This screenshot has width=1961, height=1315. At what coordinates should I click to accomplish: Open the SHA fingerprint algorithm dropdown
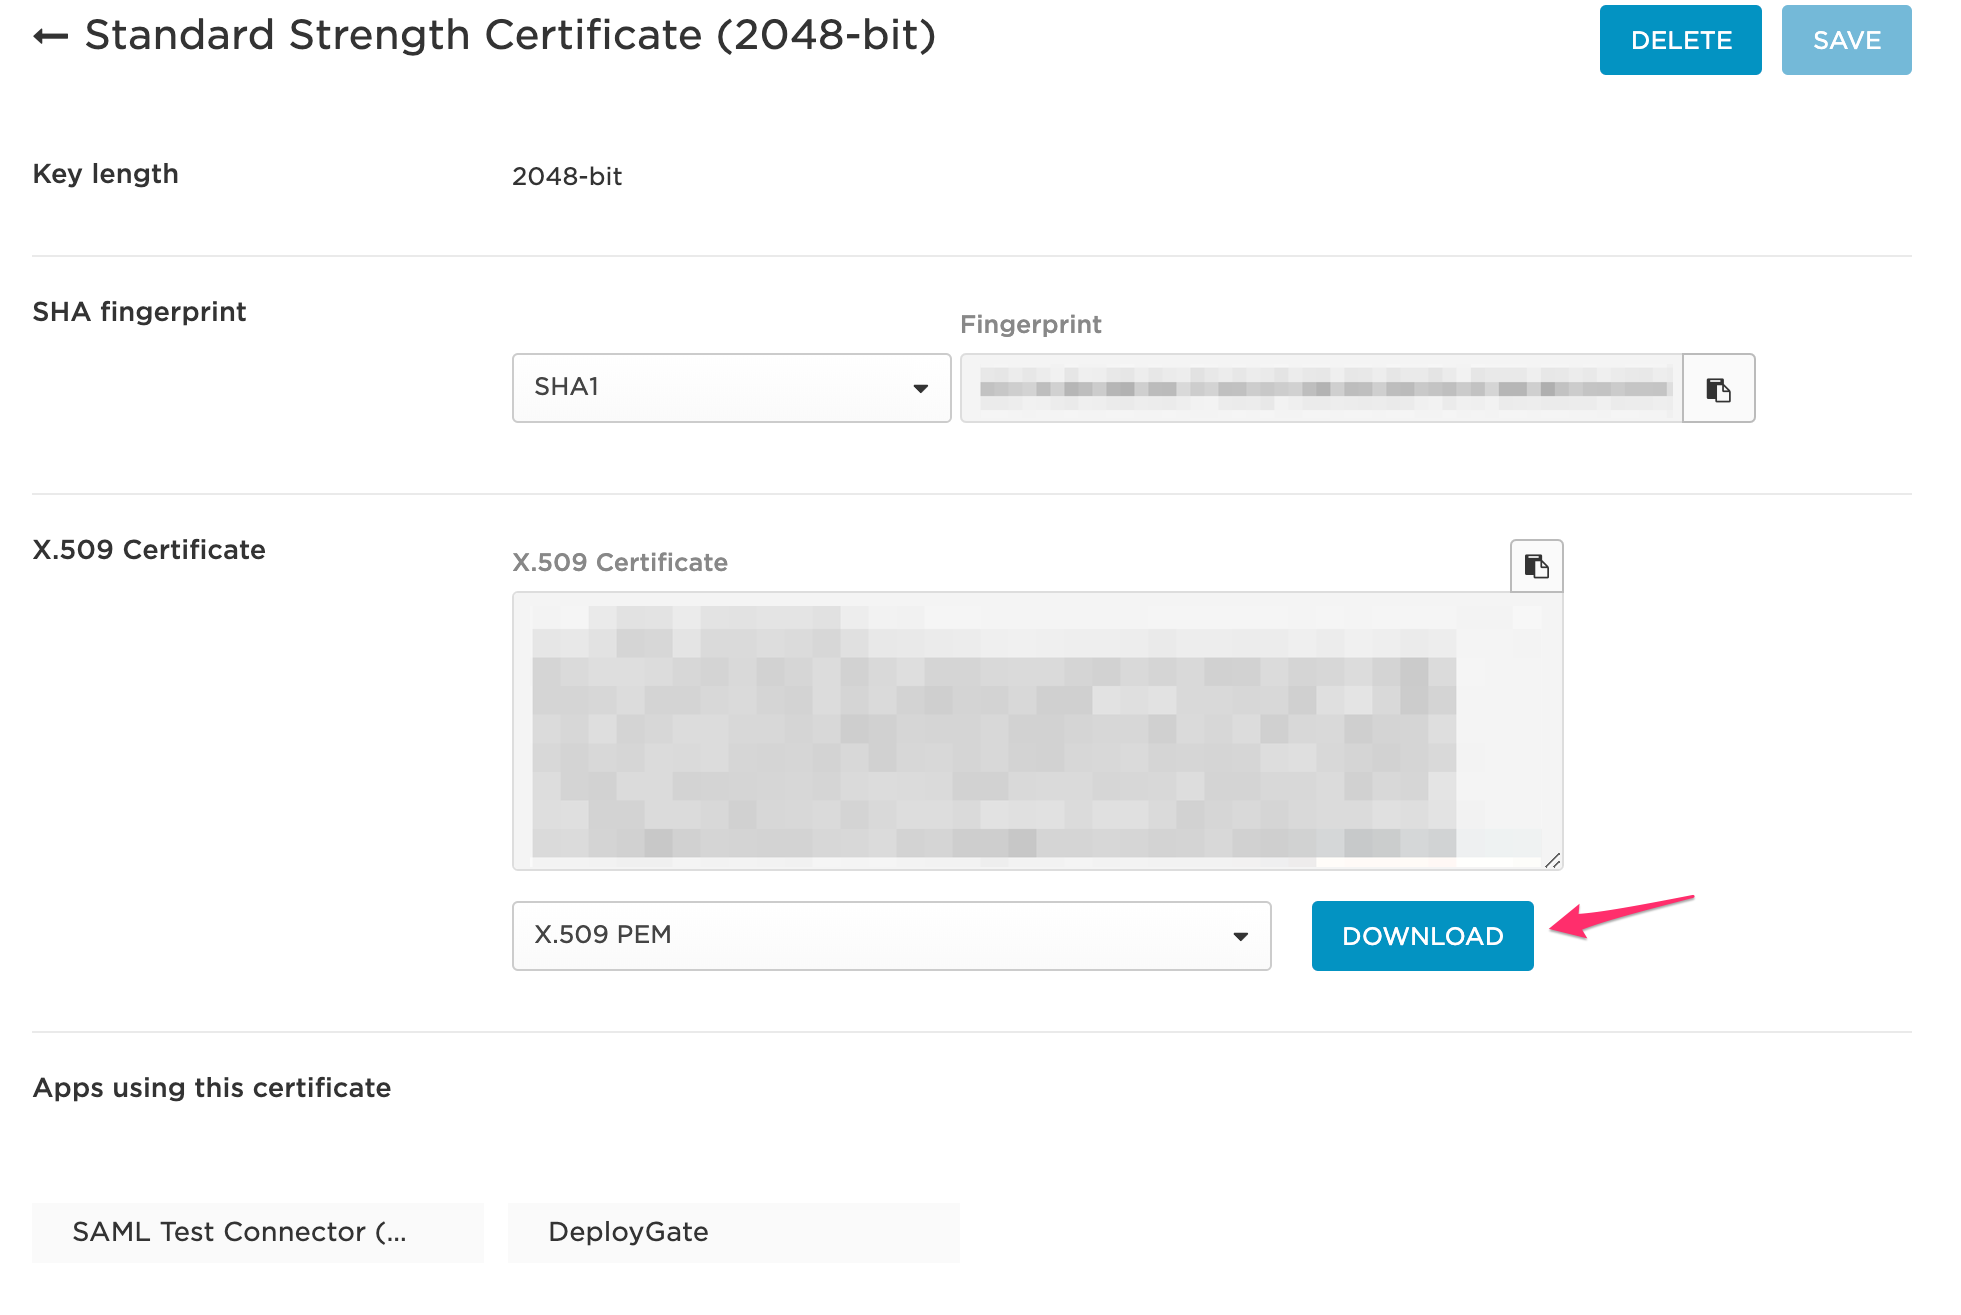point(730,388)
